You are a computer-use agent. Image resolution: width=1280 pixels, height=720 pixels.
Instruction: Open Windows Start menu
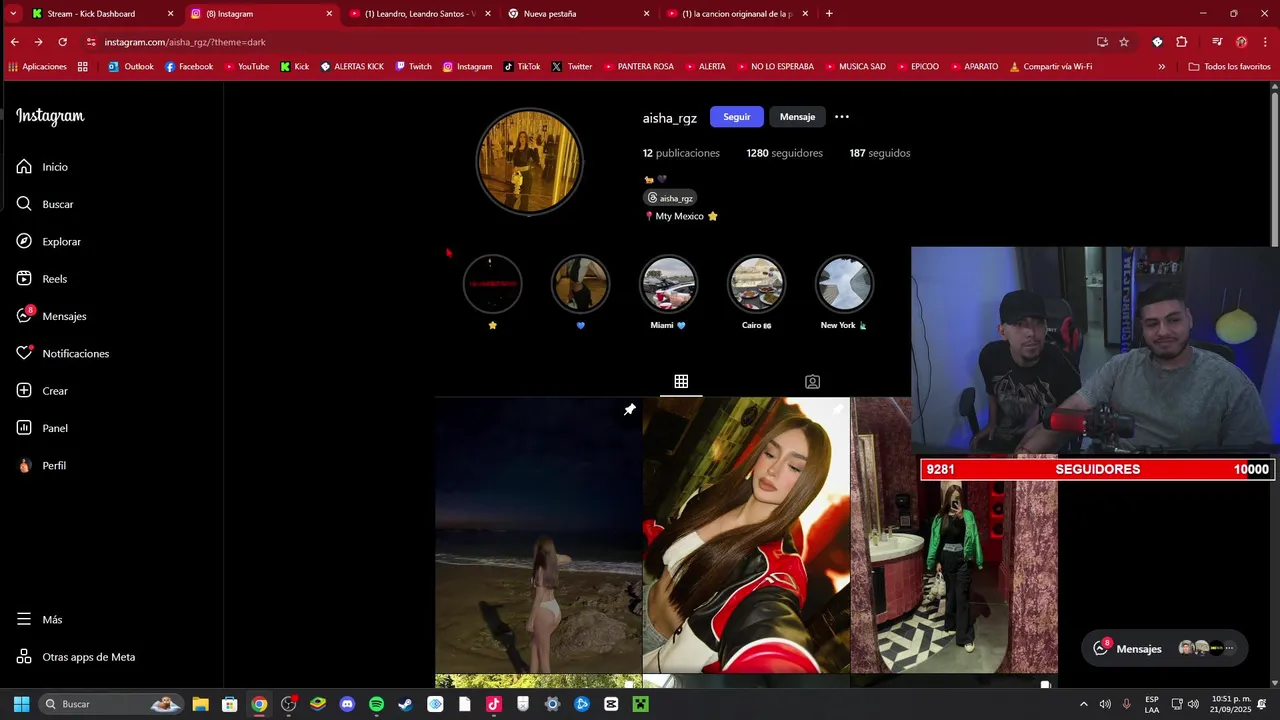click(x=21, y=704)
